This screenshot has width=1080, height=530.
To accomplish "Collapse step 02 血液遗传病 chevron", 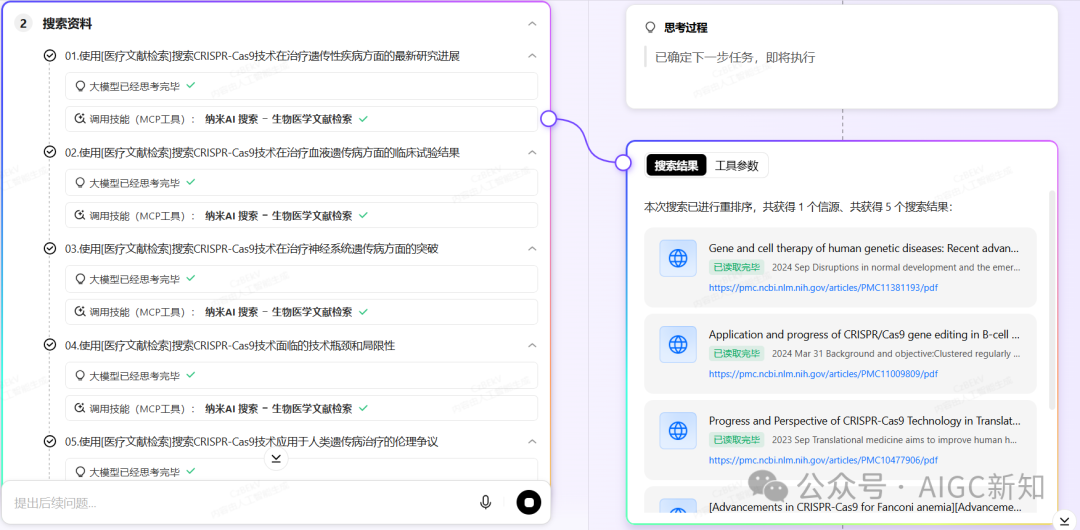I will [532, 152].
